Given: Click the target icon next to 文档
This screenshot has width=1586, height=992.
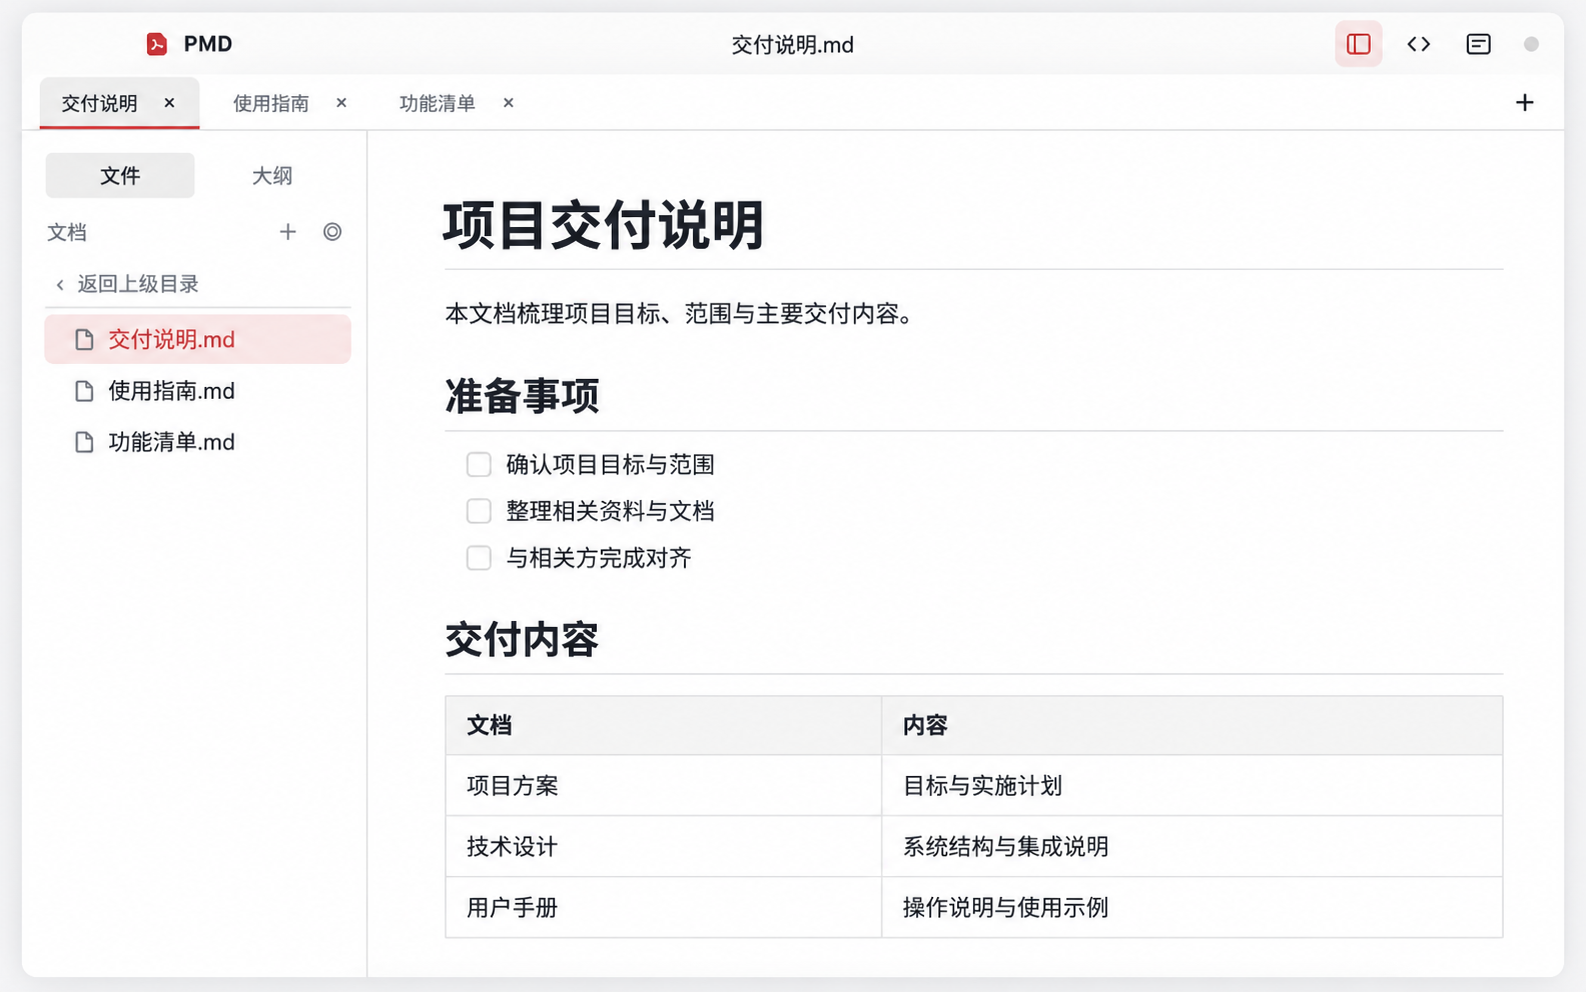Looking at the screenshot, I should coord(332,232).
